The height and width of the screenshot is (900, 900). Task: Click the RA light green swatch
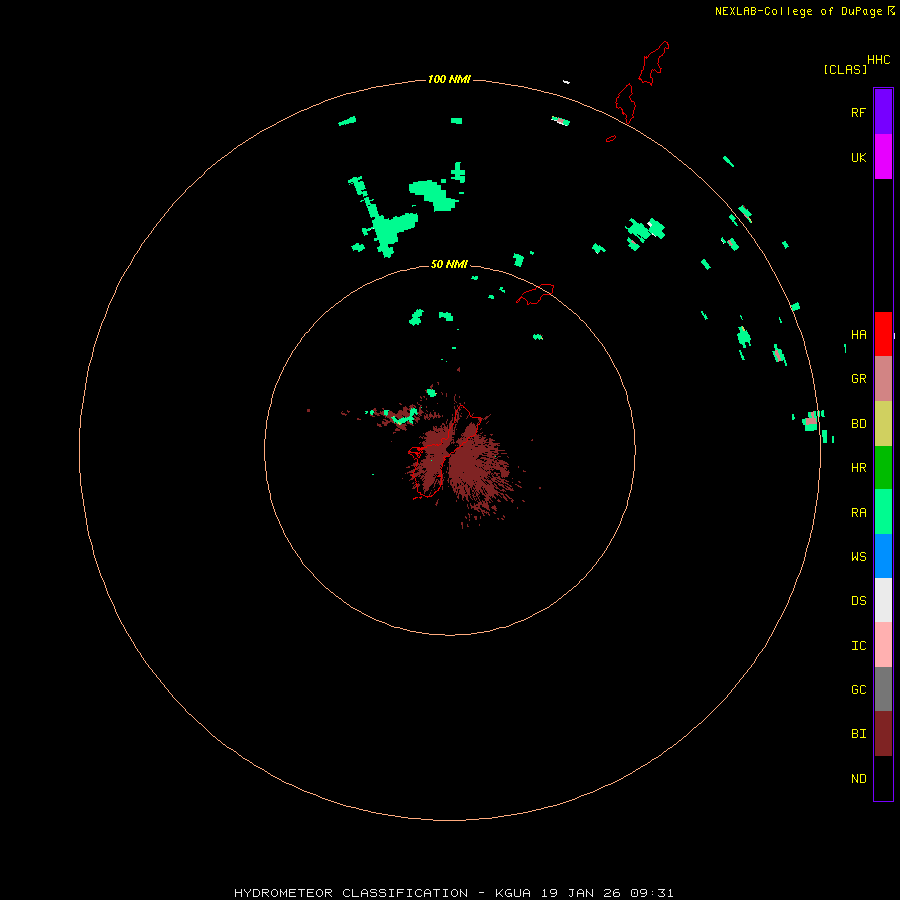coord(883,512)
